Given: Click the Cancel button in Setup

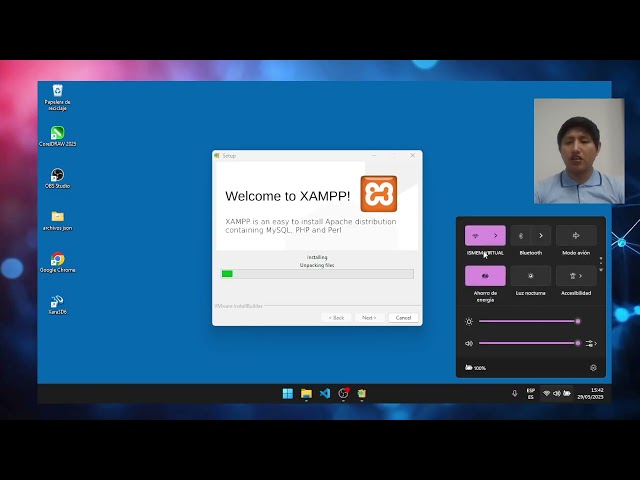Looking at the screenshot, I should [403, 318].
